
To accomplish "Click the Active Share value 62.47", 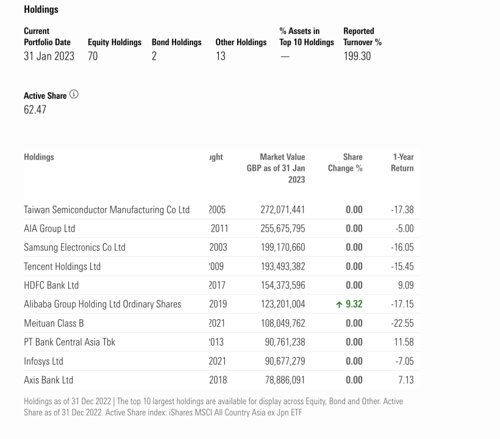I will coord(35,110).
